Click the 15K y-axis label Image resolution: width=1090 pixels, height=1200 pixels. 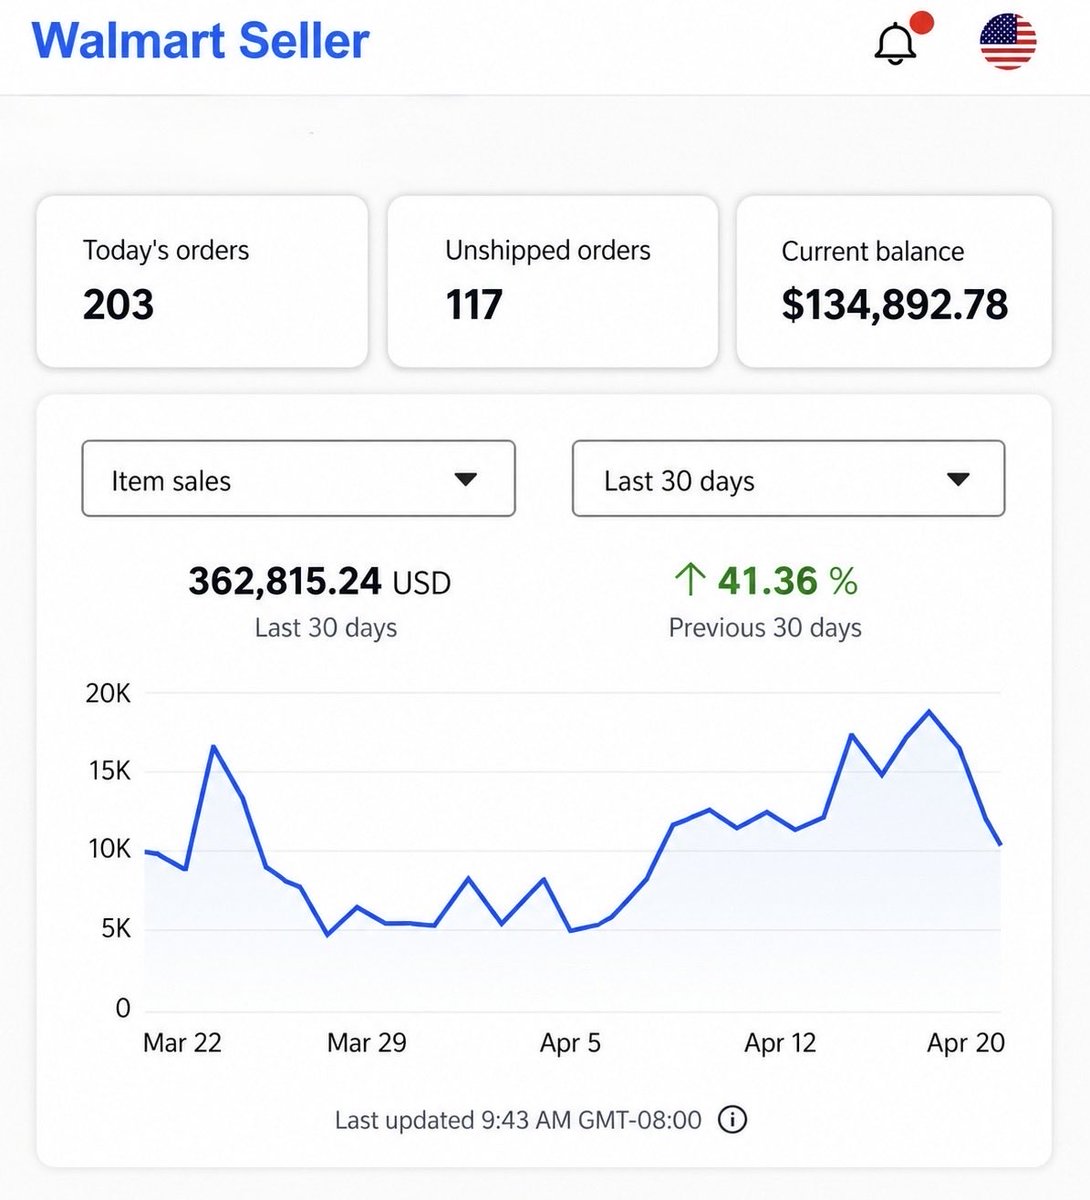109,771
